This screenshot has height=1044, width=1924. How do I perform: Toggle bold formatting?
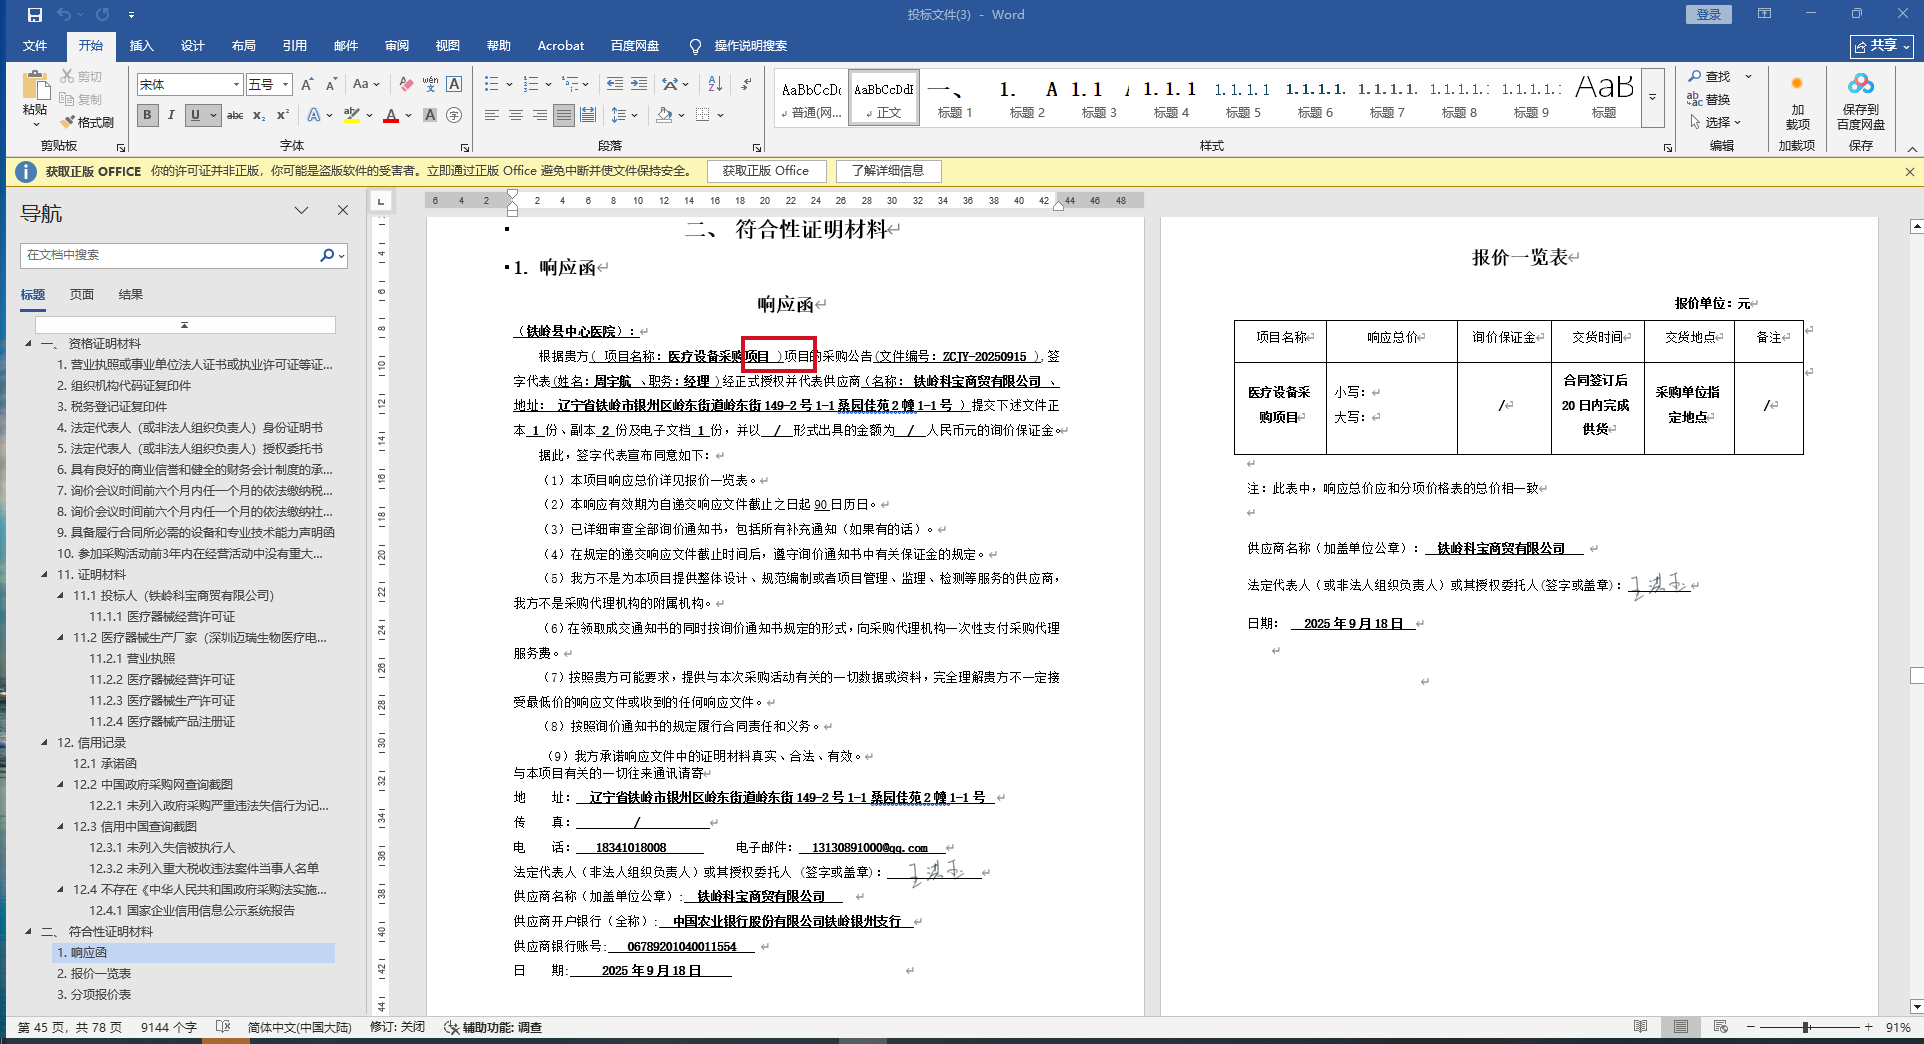tap(148, 116)
